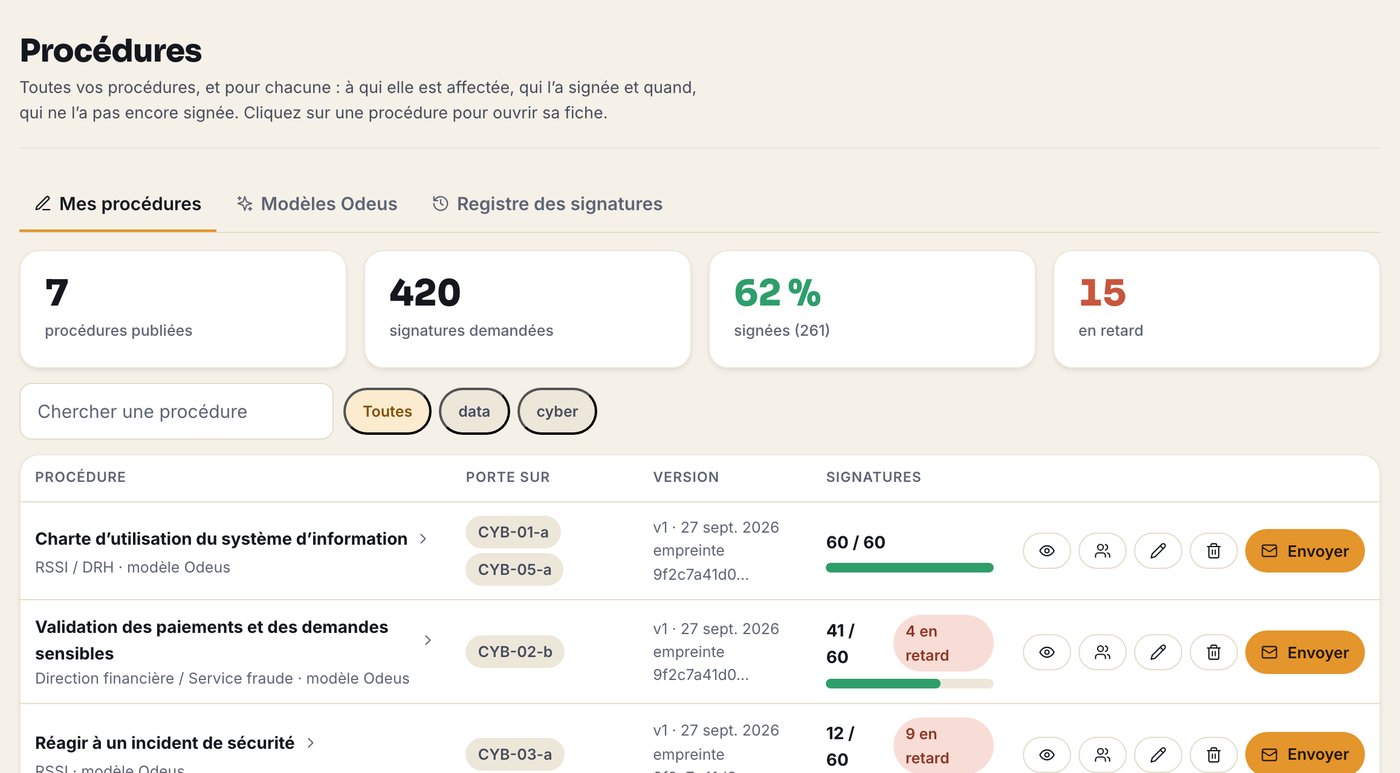Click the PORTE SUR column header
1400x773 pixels.
(508, 477)
